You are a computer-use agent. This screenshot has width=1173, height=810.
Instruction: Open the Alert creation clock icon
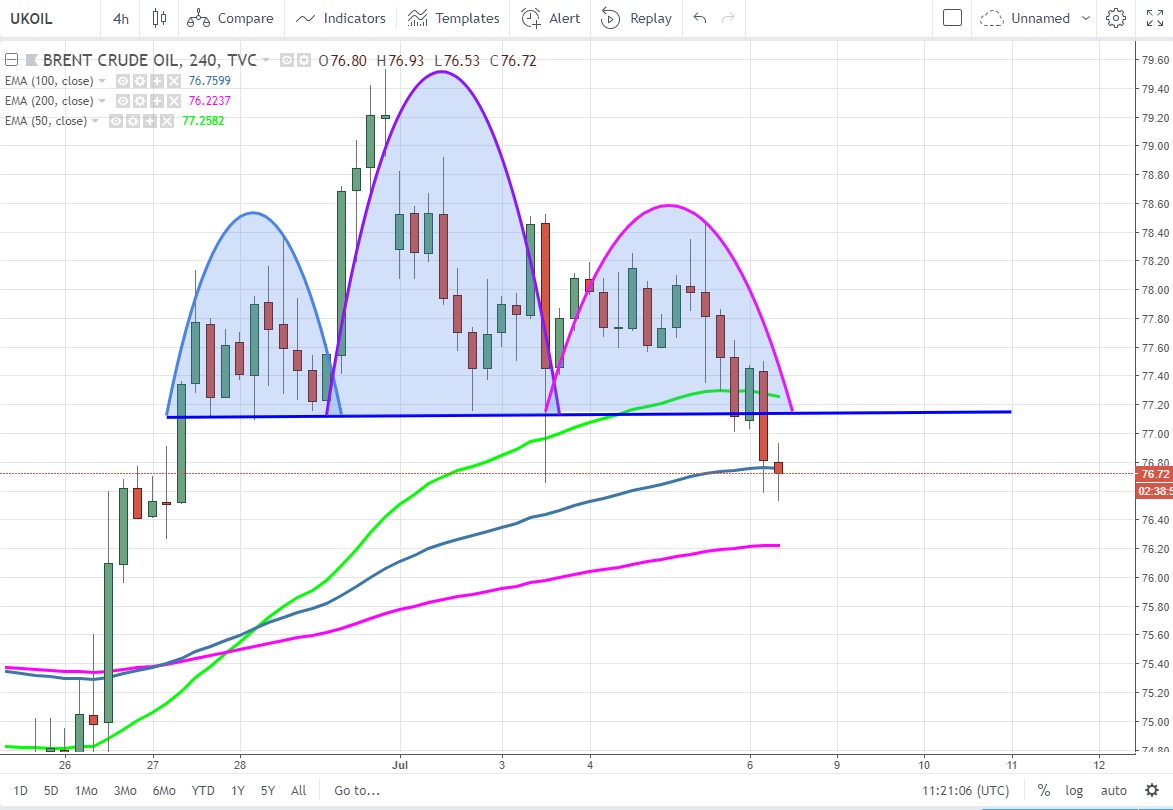(x=531, y=18)
